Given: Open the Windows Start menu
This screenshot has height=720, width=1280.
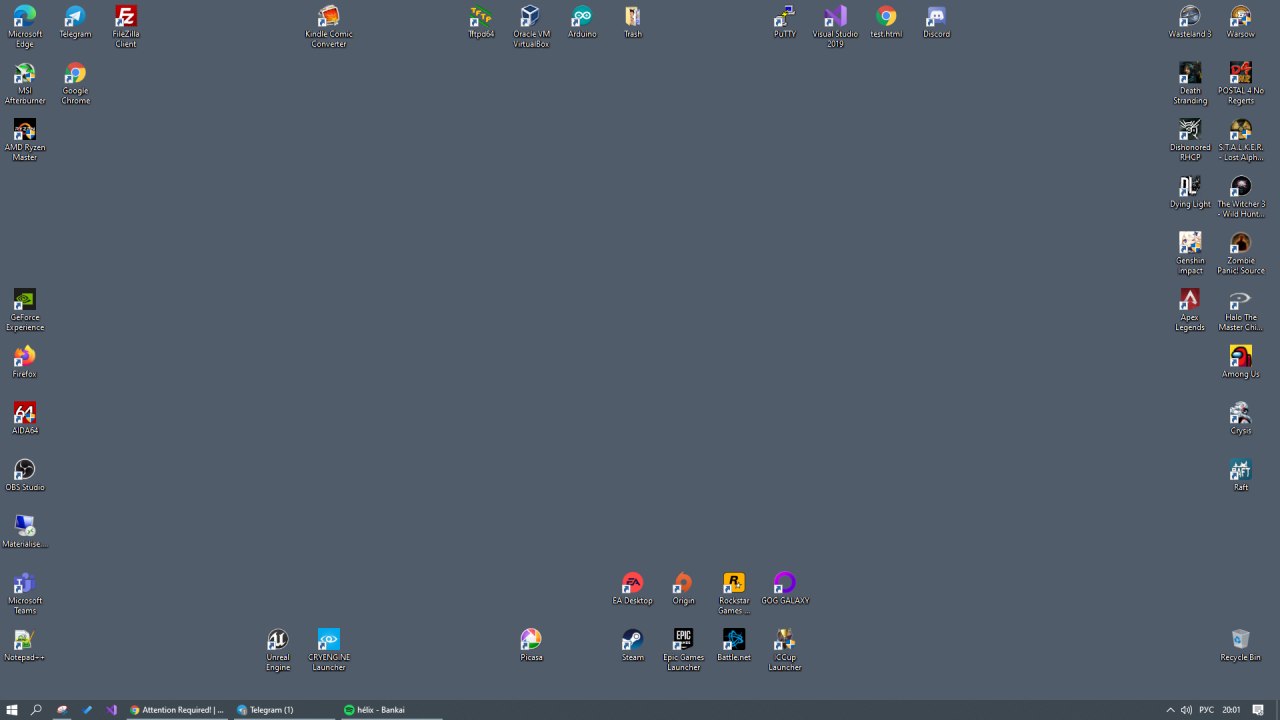Looking at the screenshot, I should pos(12,710).
